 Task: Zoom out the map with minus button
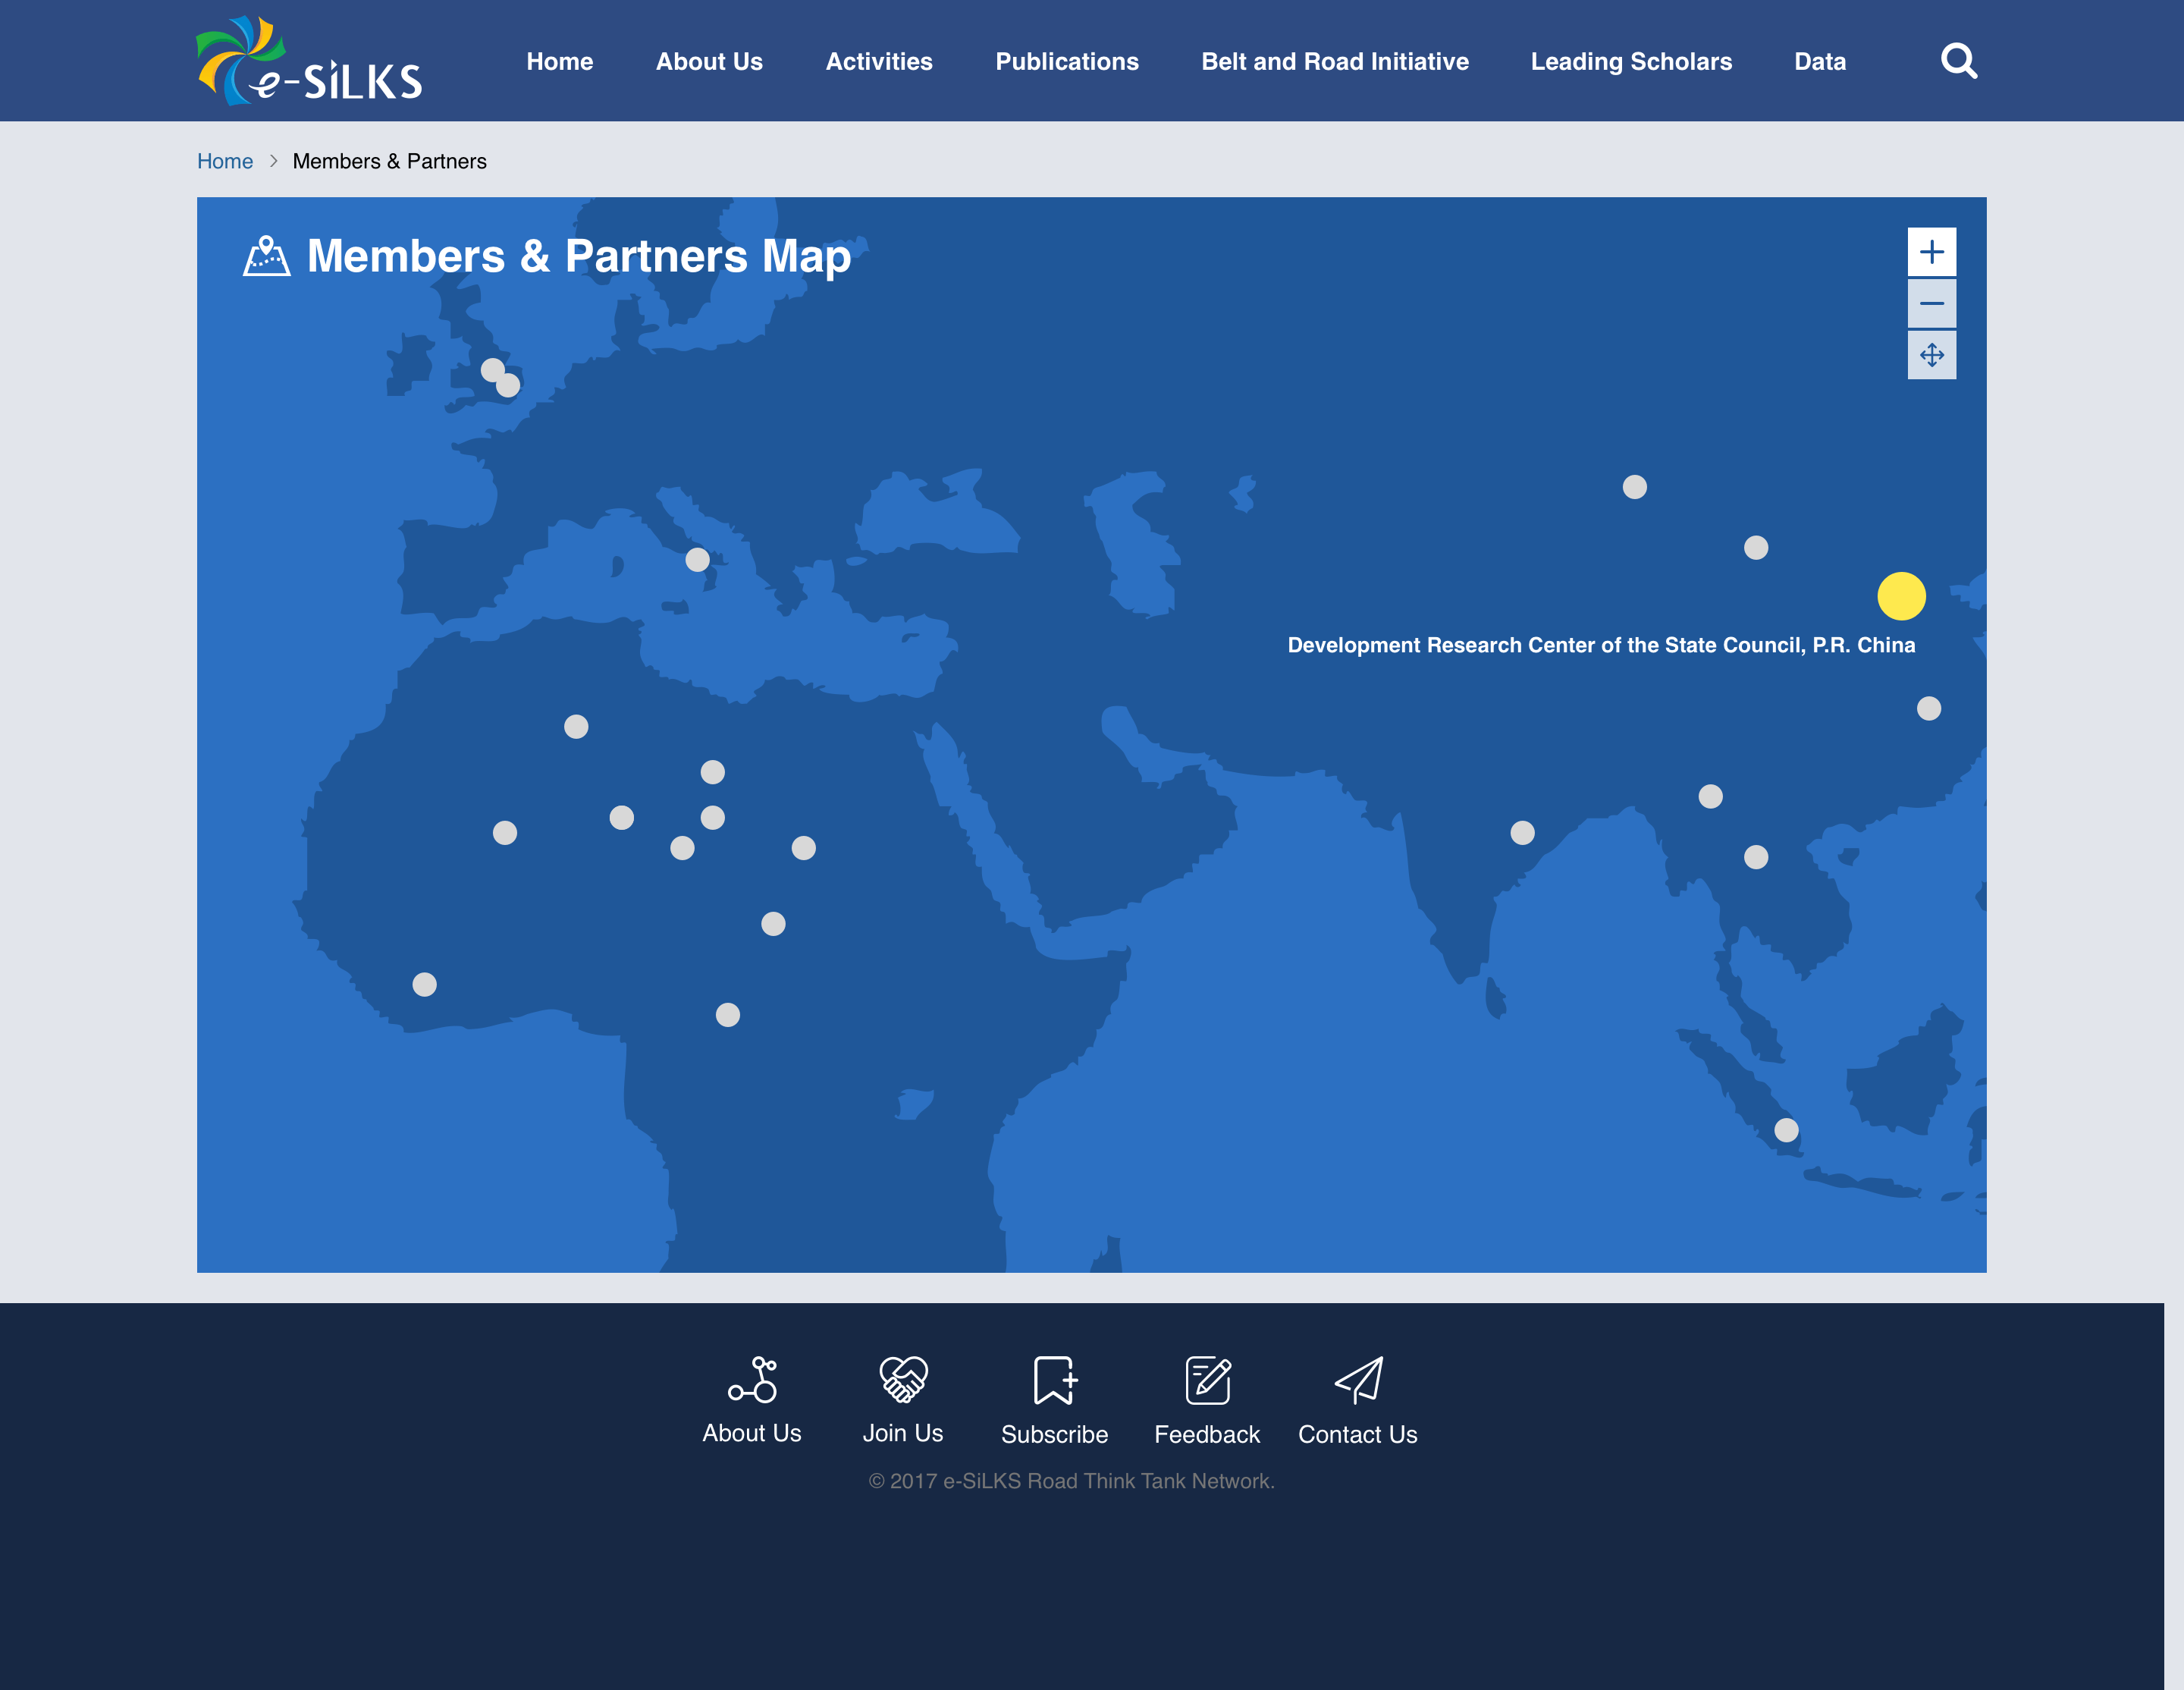point(1931,304)
